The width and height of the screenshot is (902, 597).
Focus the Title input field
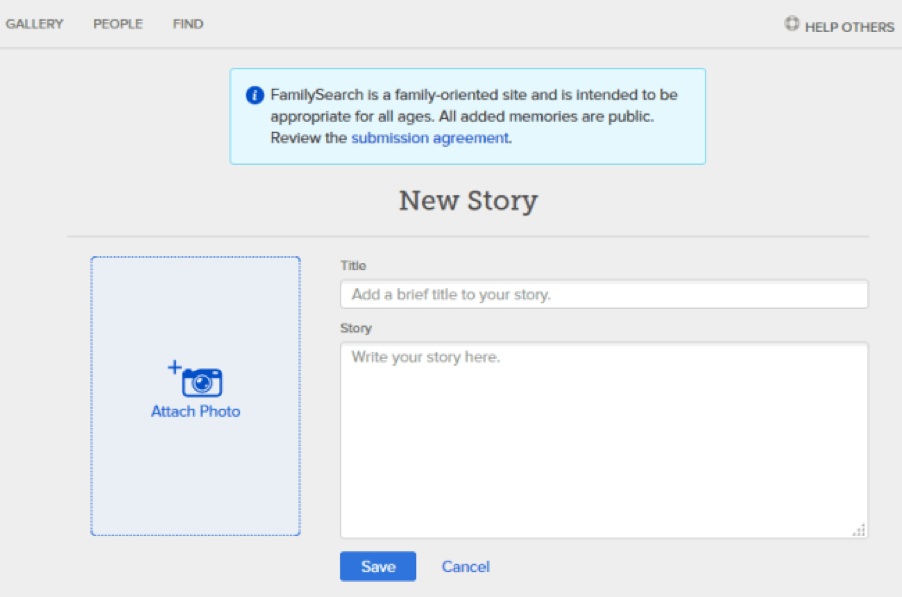pyautogui.click(x=604, y=294)
